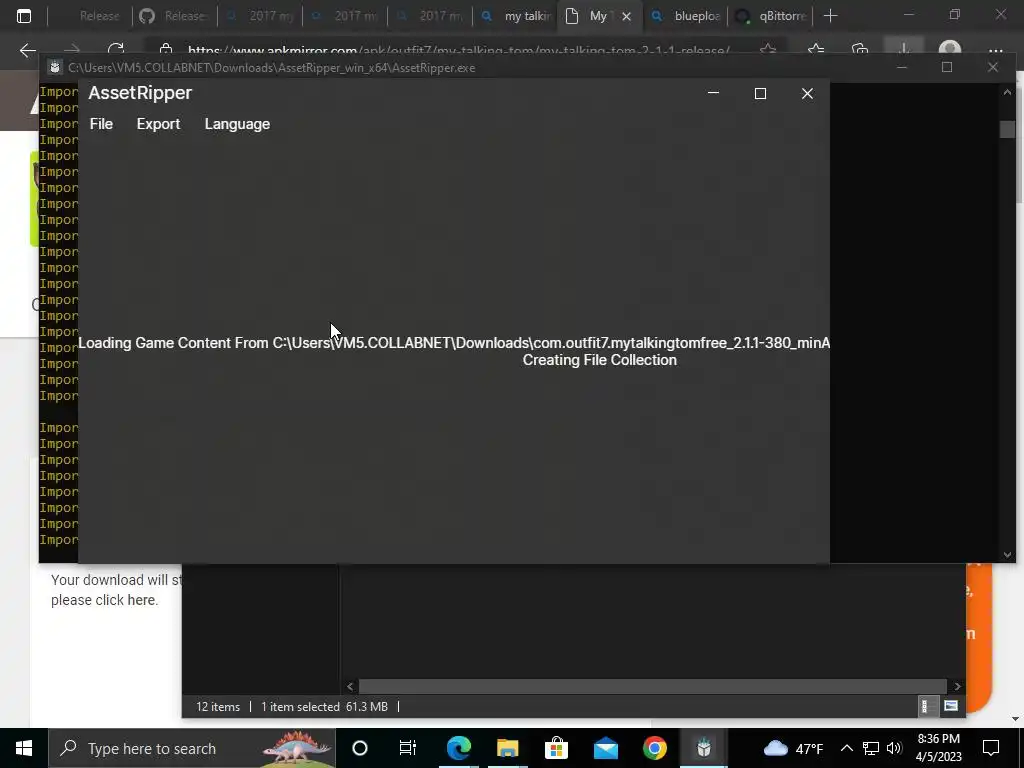Minimize the AssetRipper.exe console window
This screenshot has height=768, width=1024.
pos(902,67)
